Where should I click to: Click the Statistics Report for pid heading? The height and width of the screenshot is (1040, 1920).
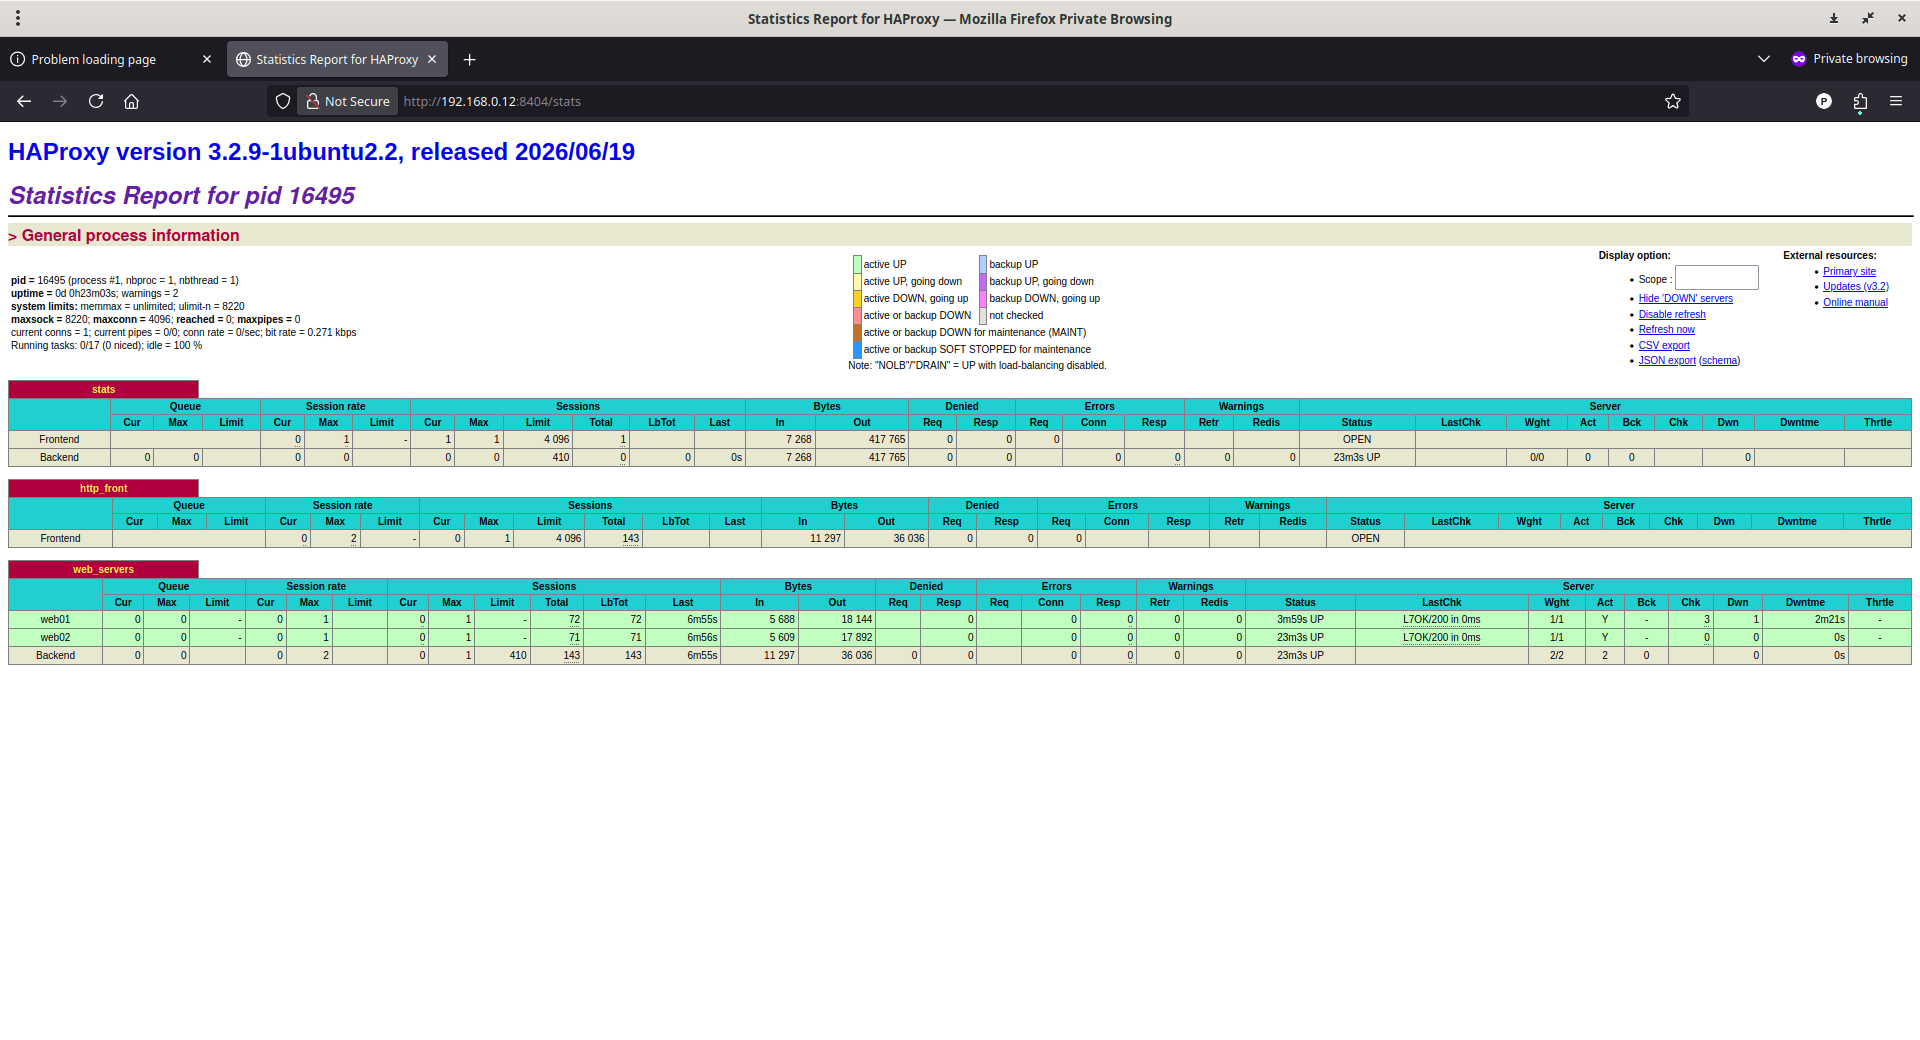coord(182,195)
